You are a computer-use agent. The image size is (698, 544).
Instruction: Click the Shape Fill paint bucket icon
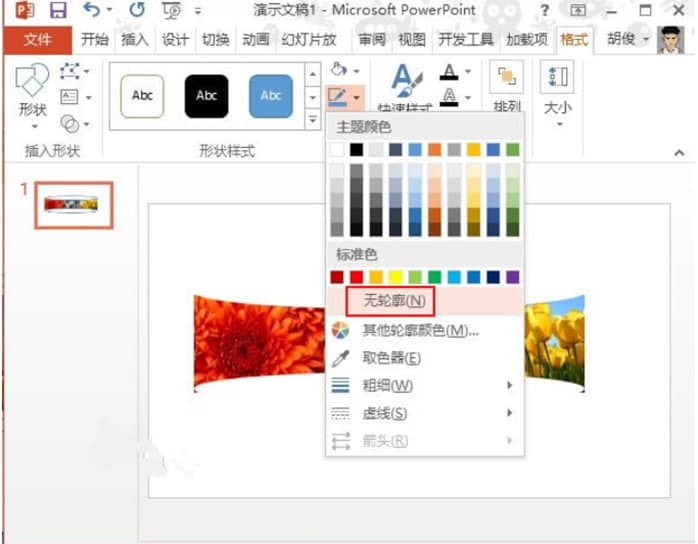339,69
